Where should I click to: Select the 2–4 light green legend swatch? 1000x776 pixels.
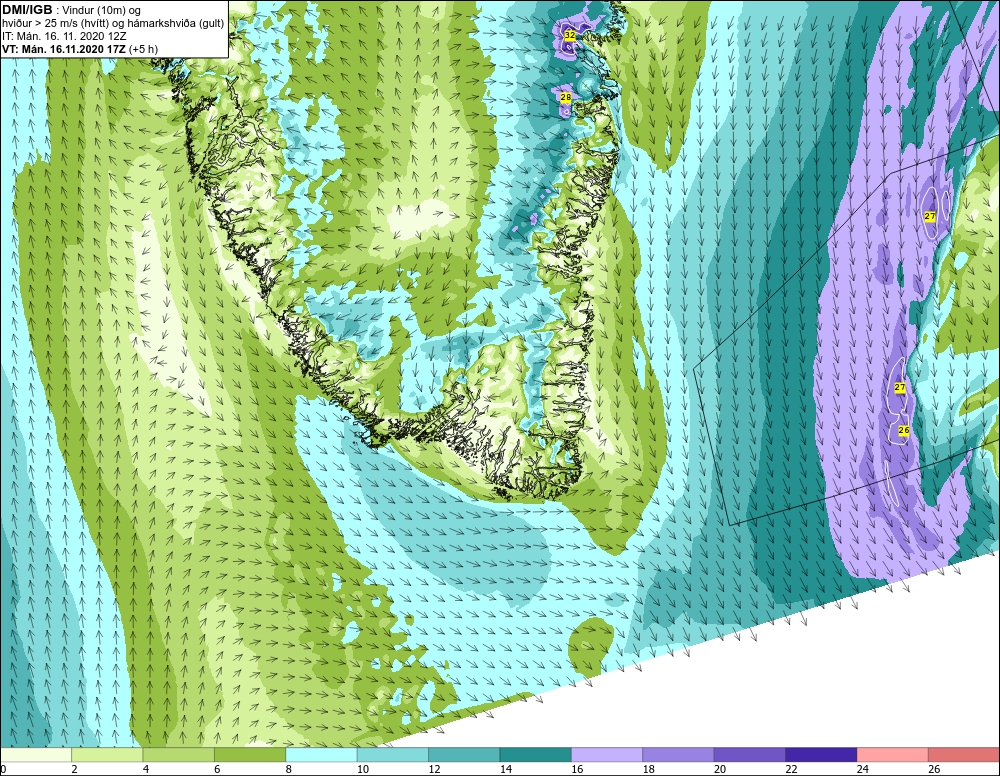[x=107, y=755]
